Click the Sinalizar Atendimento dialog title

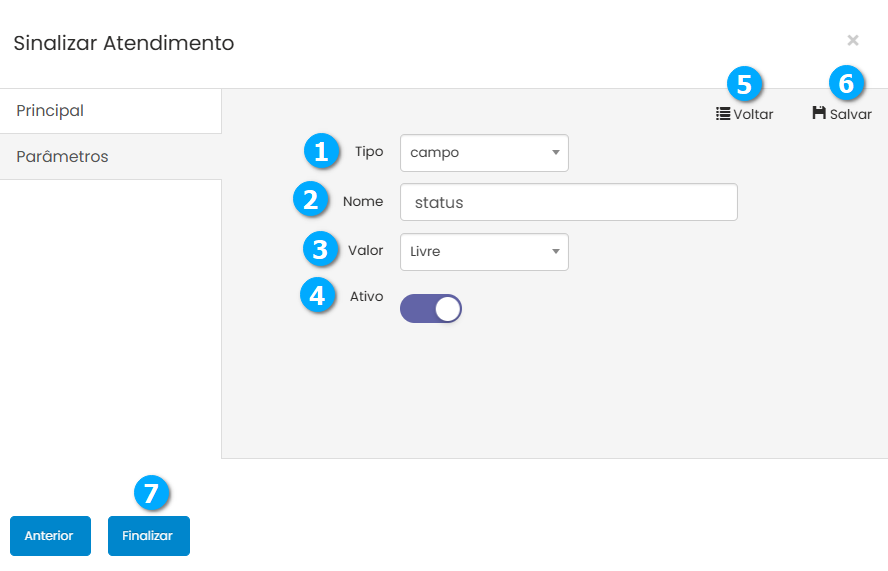[x=124, y=43]
